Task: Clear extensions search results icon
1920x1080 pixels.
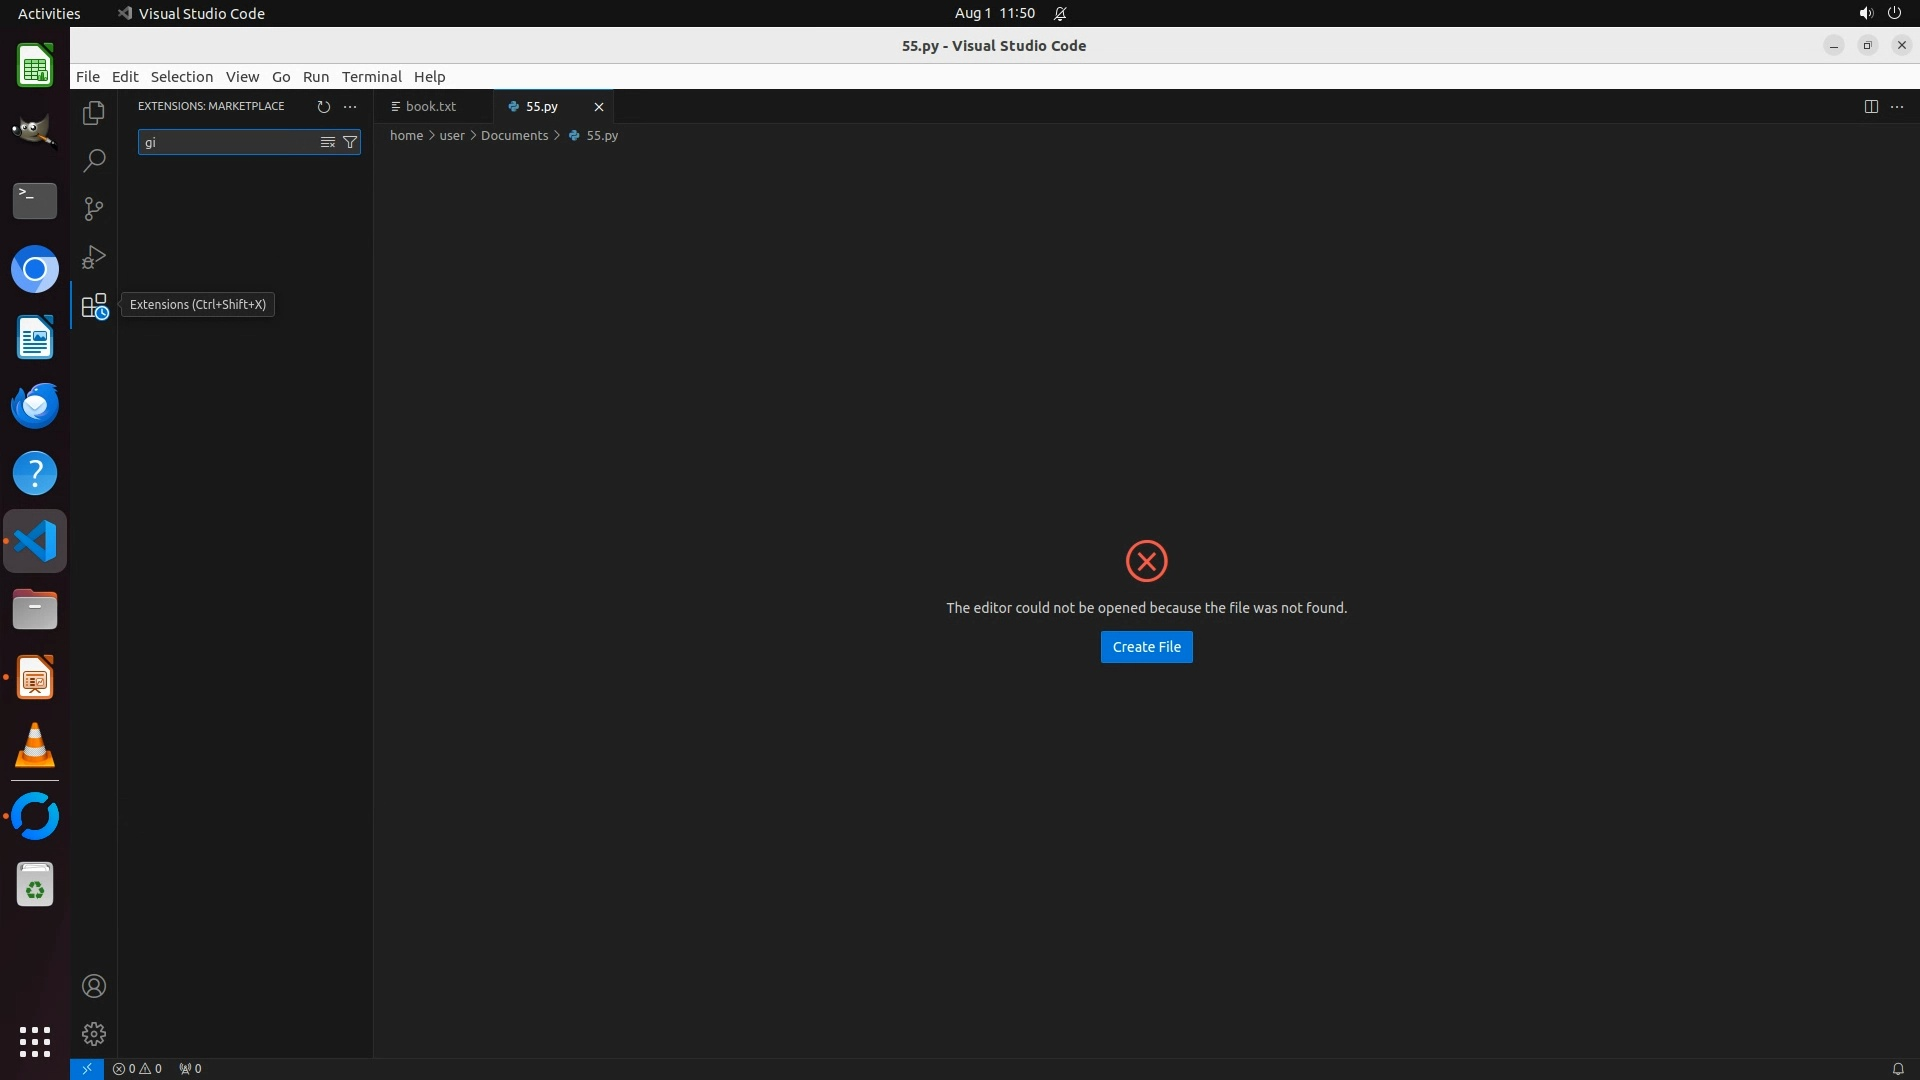Action: (327, 142)
